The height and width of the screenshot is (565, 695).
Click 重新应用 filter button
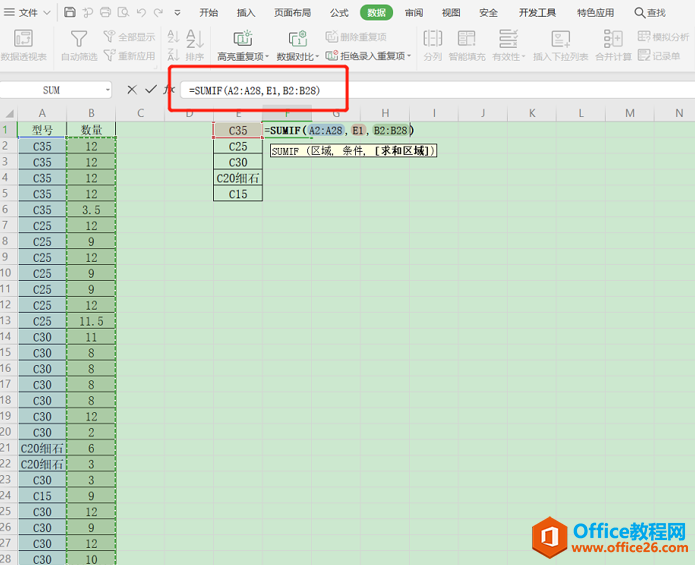pyautogui.click(x=129, y=56)
